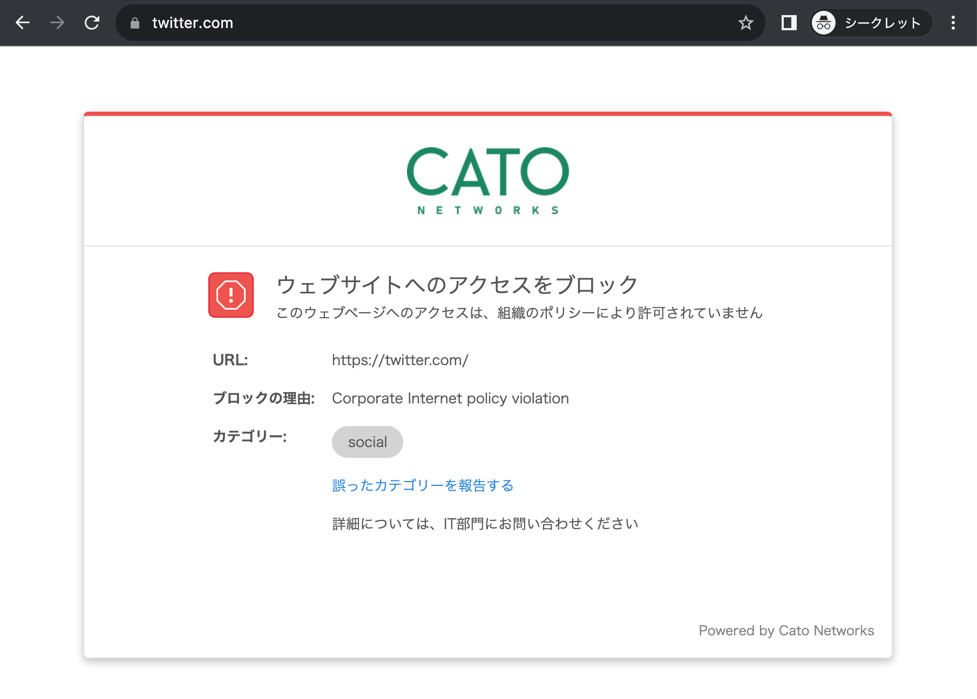Click the 詳細については、IT部門にお問い合わせください text
Screen dimensions: 977x699
click(x=485, y=523)
